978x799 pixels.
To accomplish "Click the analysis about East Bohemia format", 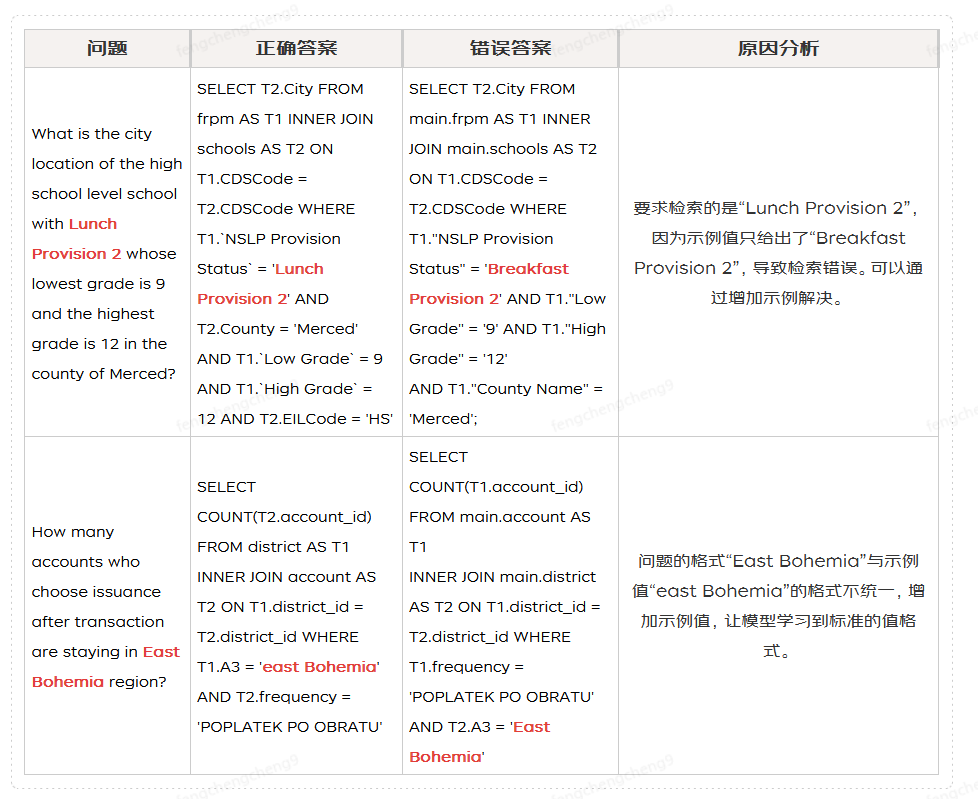I will [778, 606].
